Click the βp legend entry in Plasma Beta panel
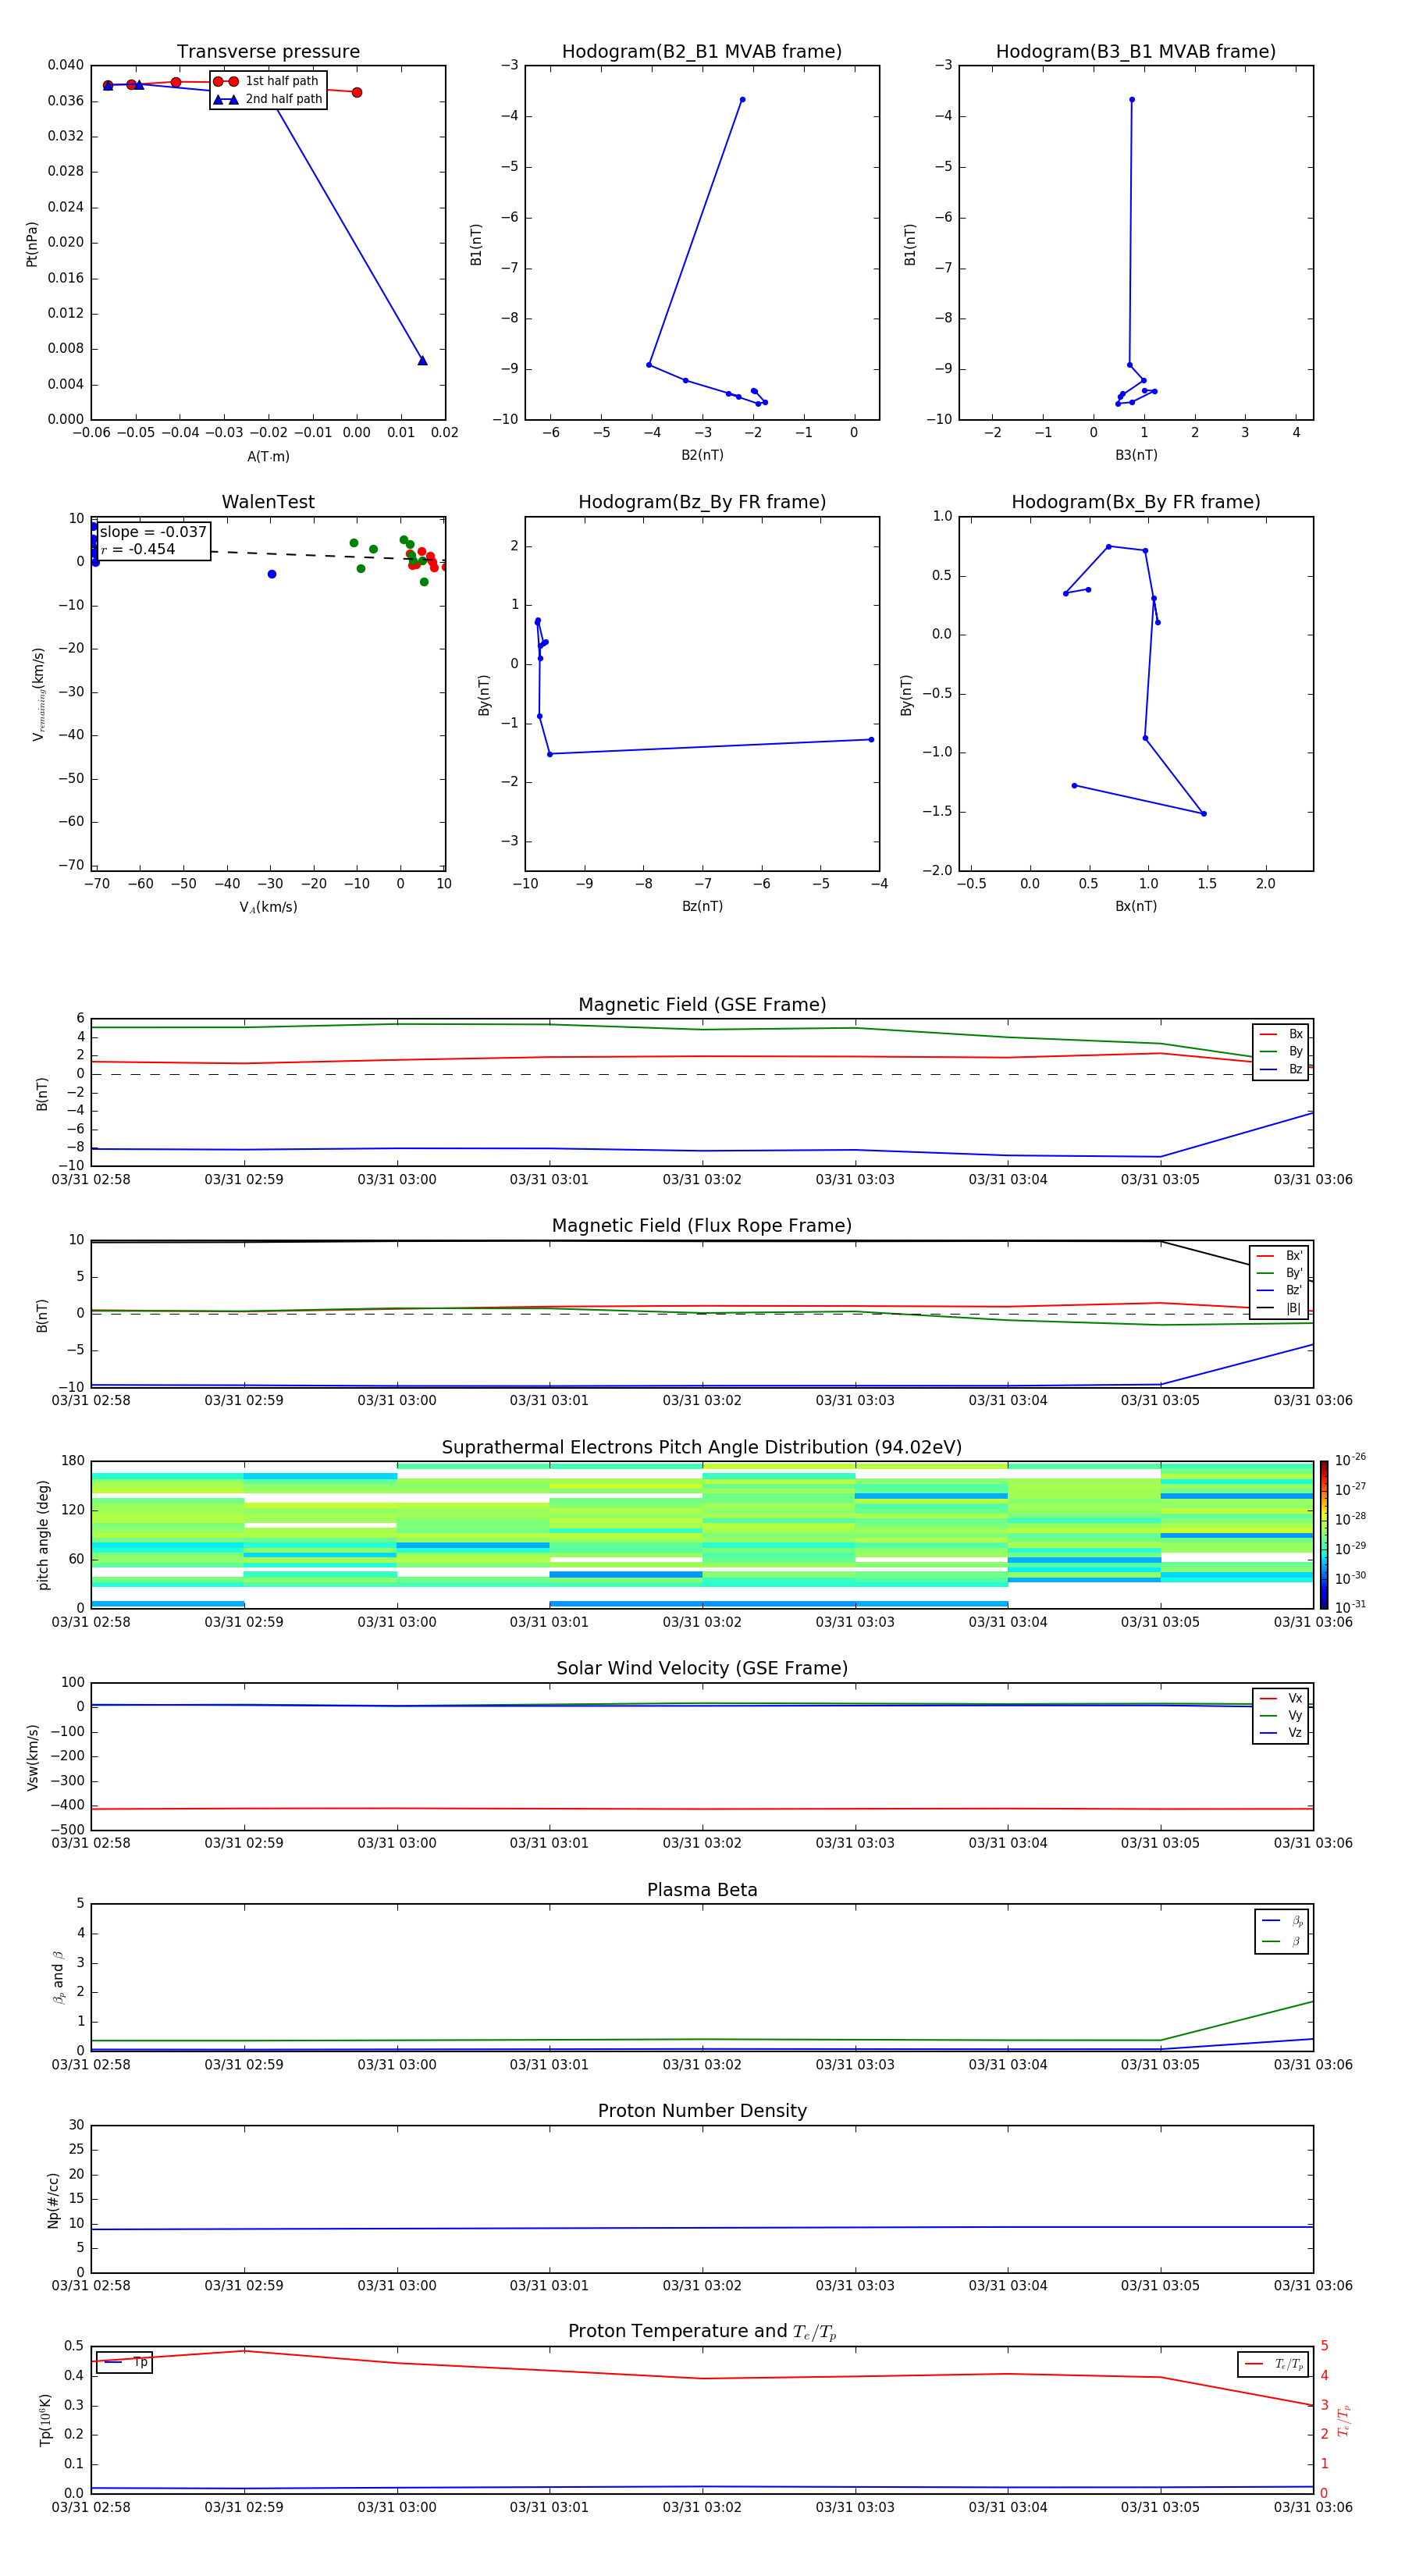This screenshot has height=2576, width=1405. pos(1283,1921)
